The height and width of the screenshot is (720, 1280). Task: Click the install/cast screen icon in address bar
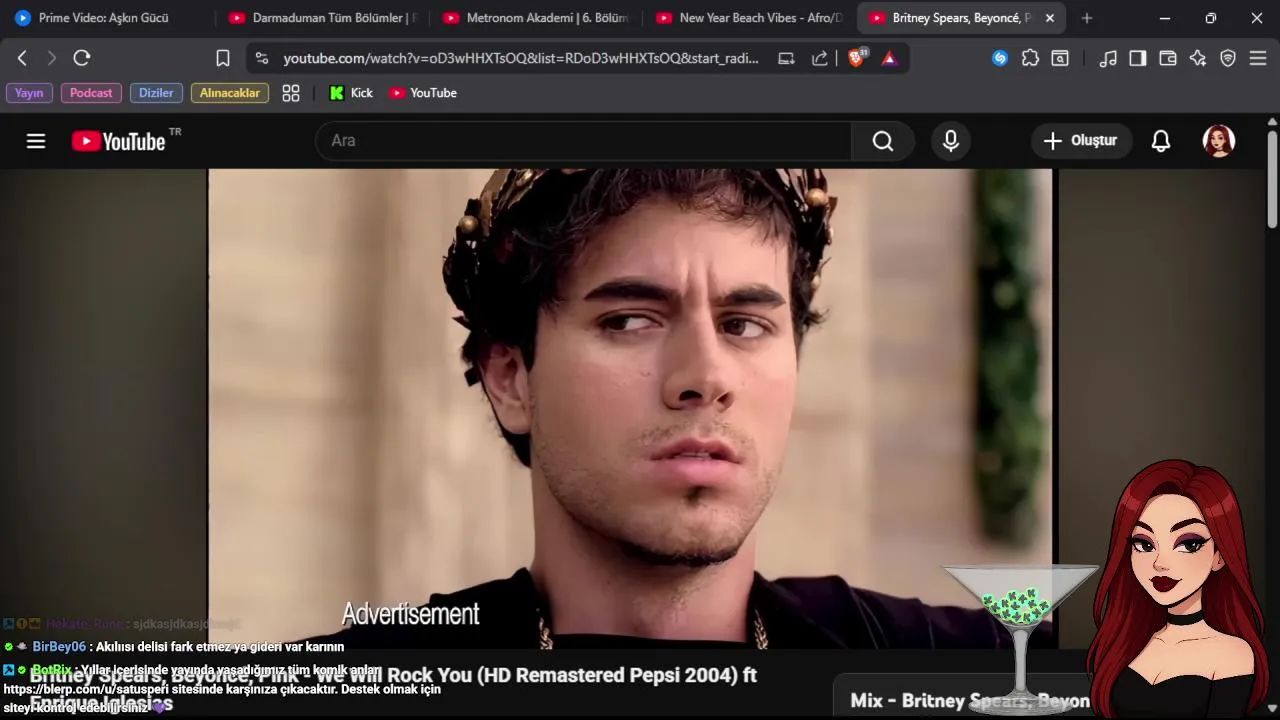(x=787, y=58)
